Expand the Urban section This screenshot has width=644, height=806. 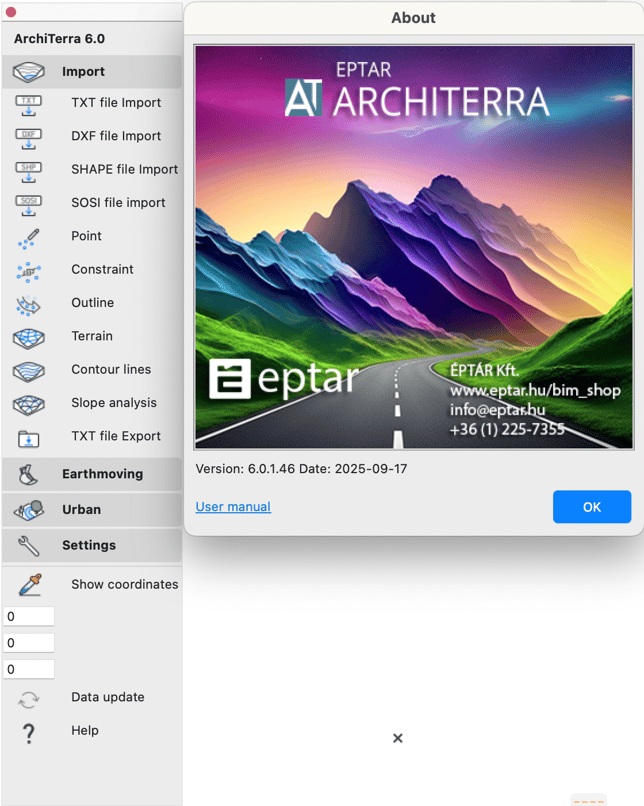(91, 509)
